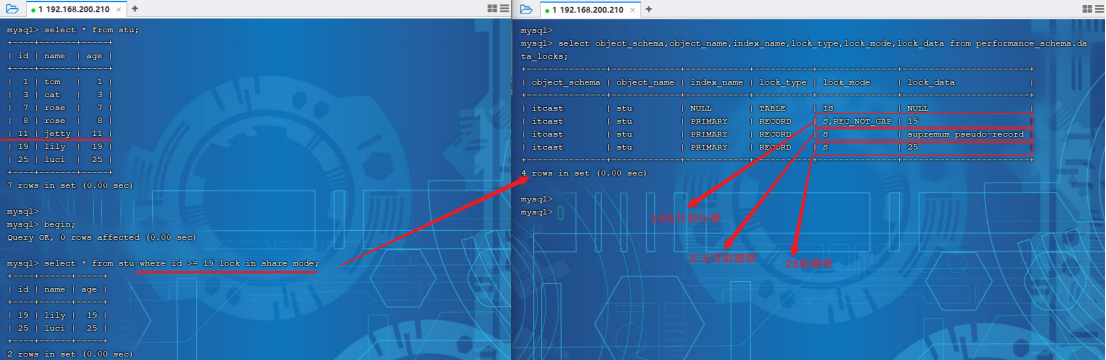Open session folder in right pane
1106x360 pixels.
tap(525, 9)
